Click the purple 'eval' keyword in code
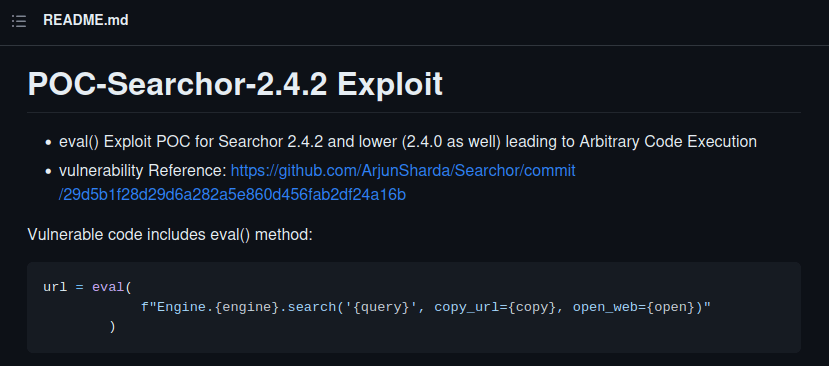Viewport: 829px width, 366px height. 108,287
